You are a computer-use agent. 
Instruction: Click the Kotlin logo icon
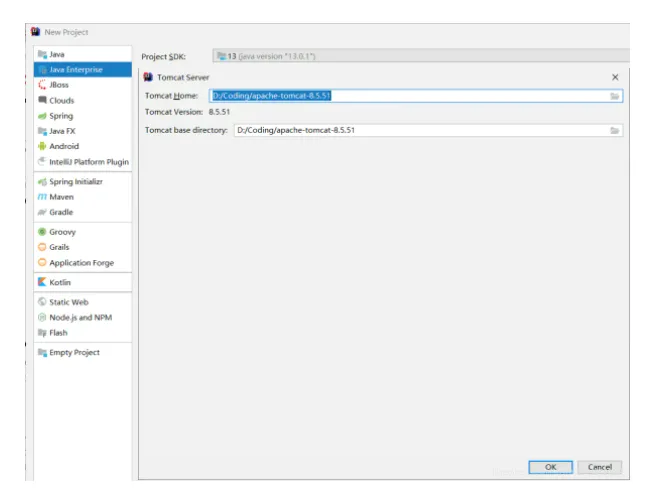click(x=42, y=282)
